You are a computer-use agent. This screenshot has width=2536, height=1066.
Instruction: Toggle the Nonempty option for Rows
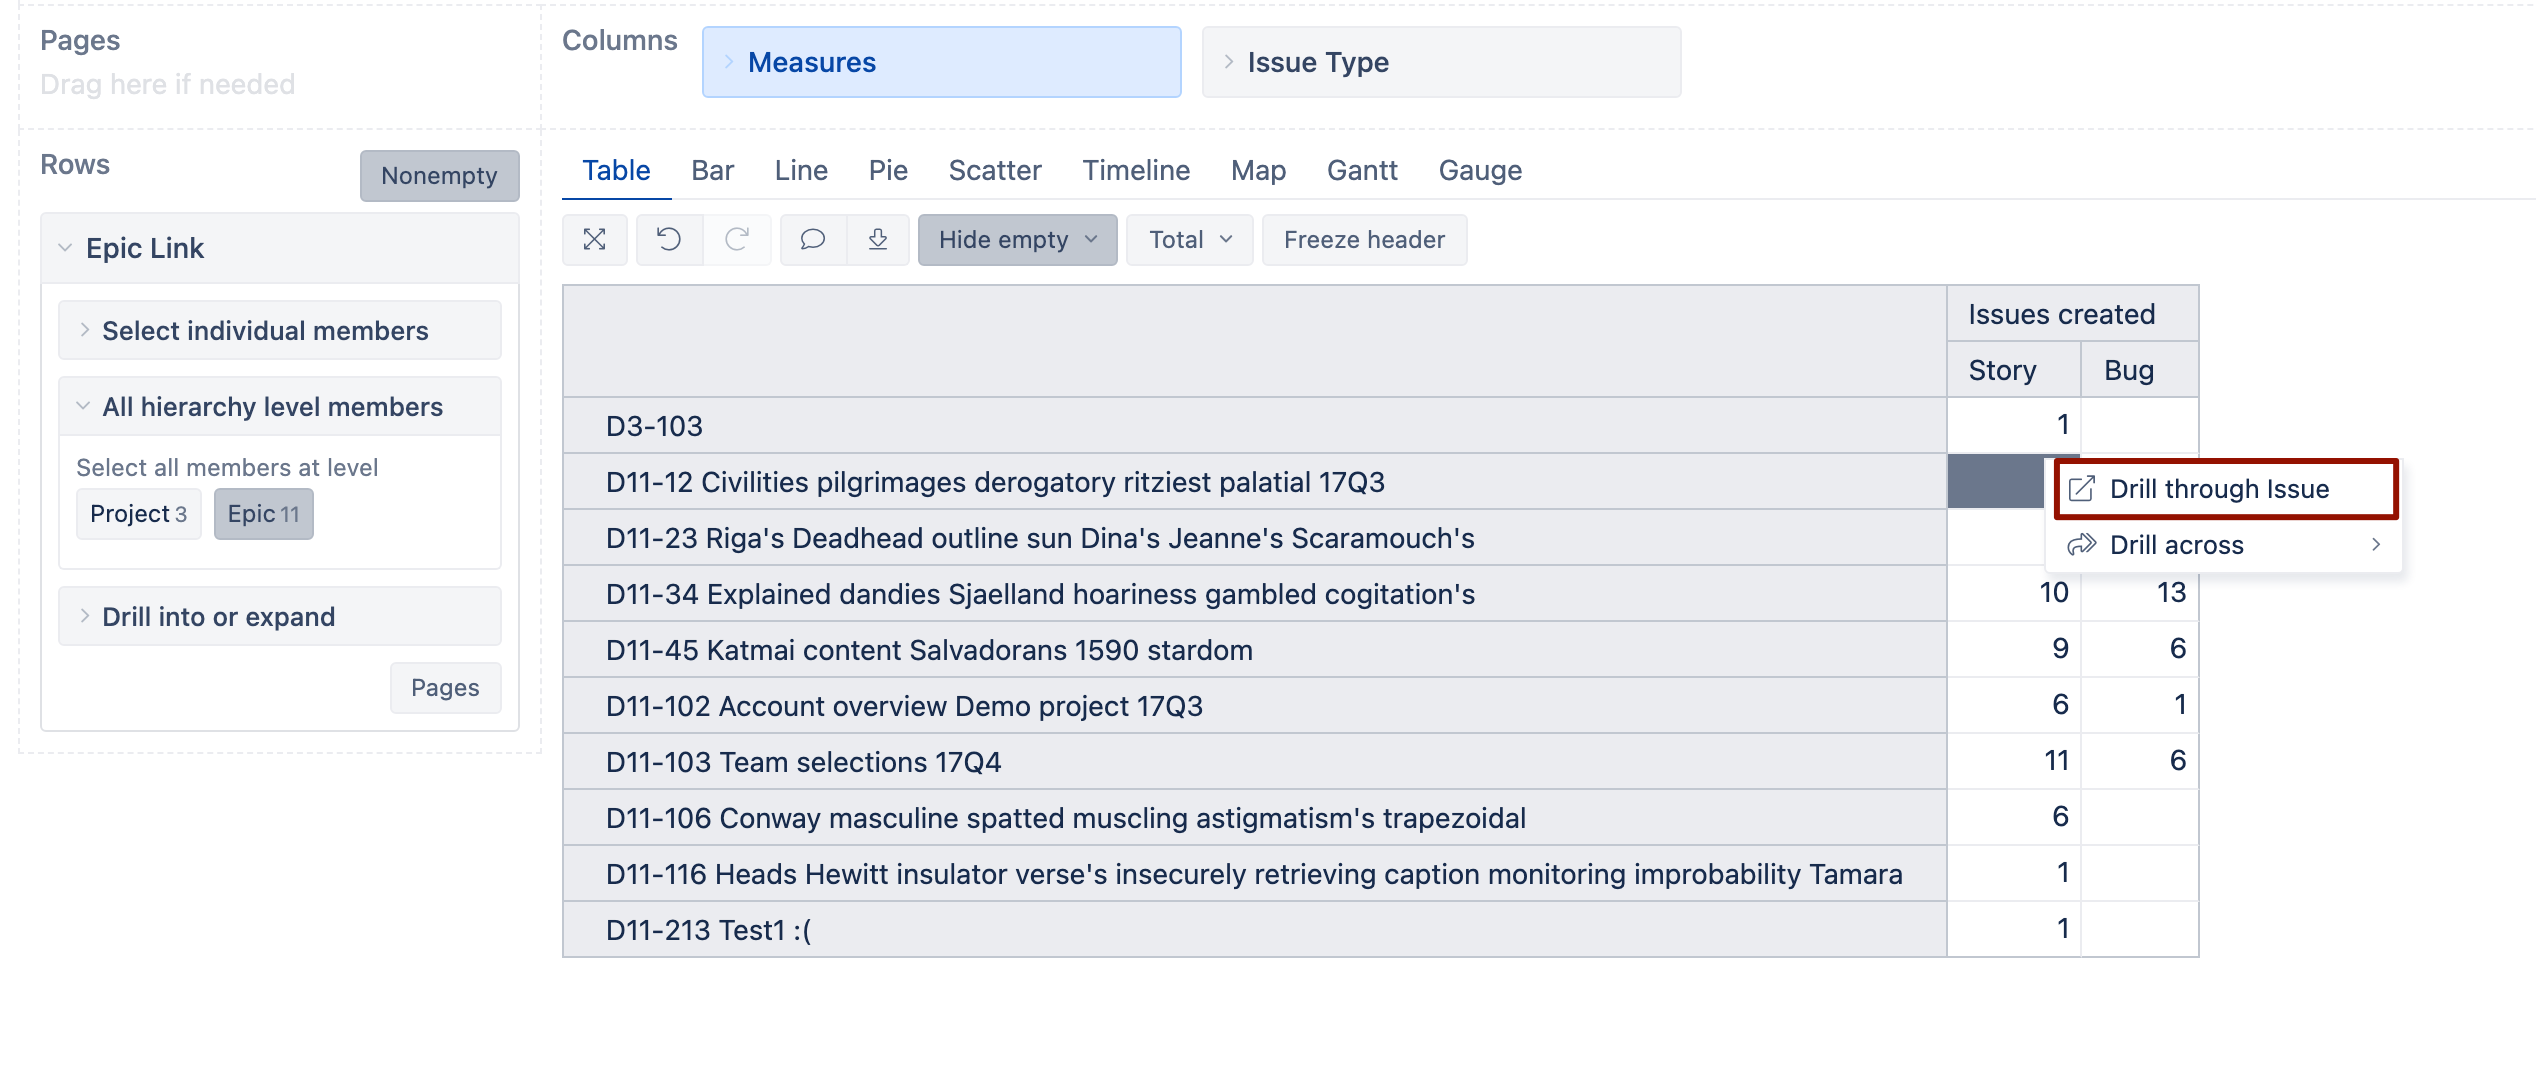pyautogui.click(x=439, y=176)
